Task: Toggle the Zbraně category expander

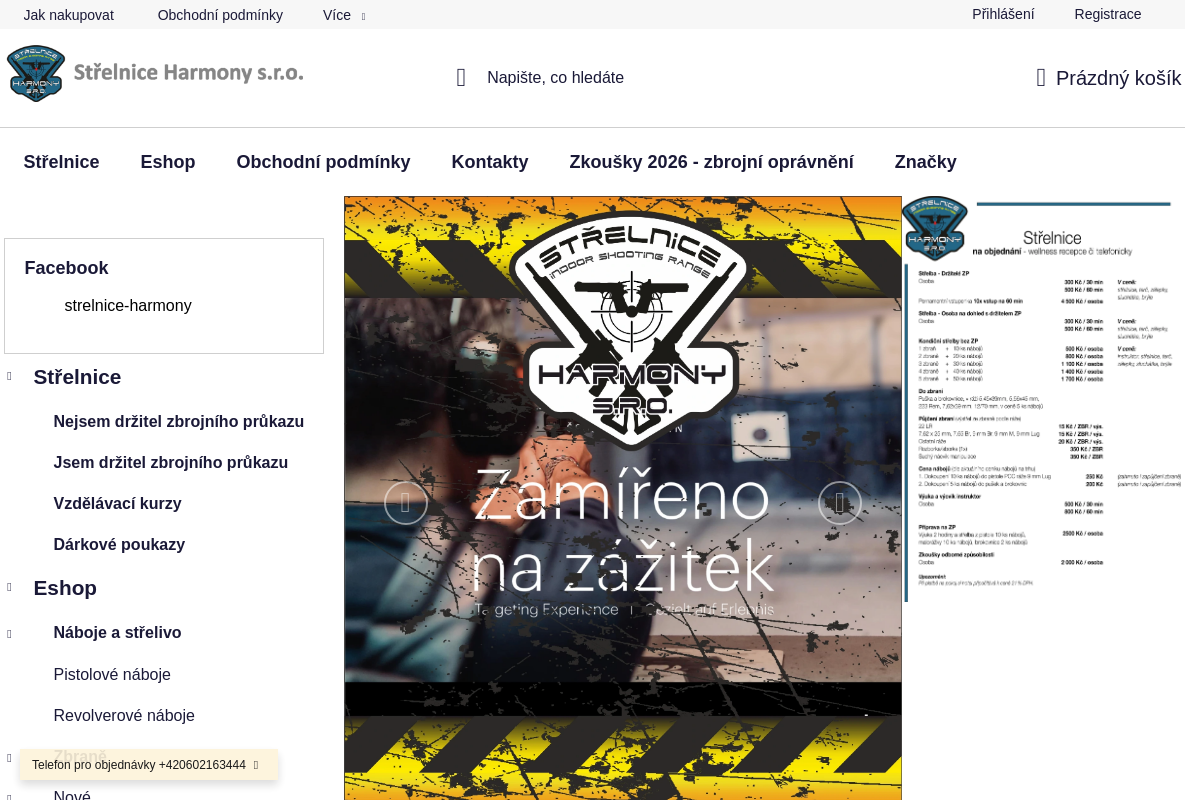Action: (x=10, y=757)
